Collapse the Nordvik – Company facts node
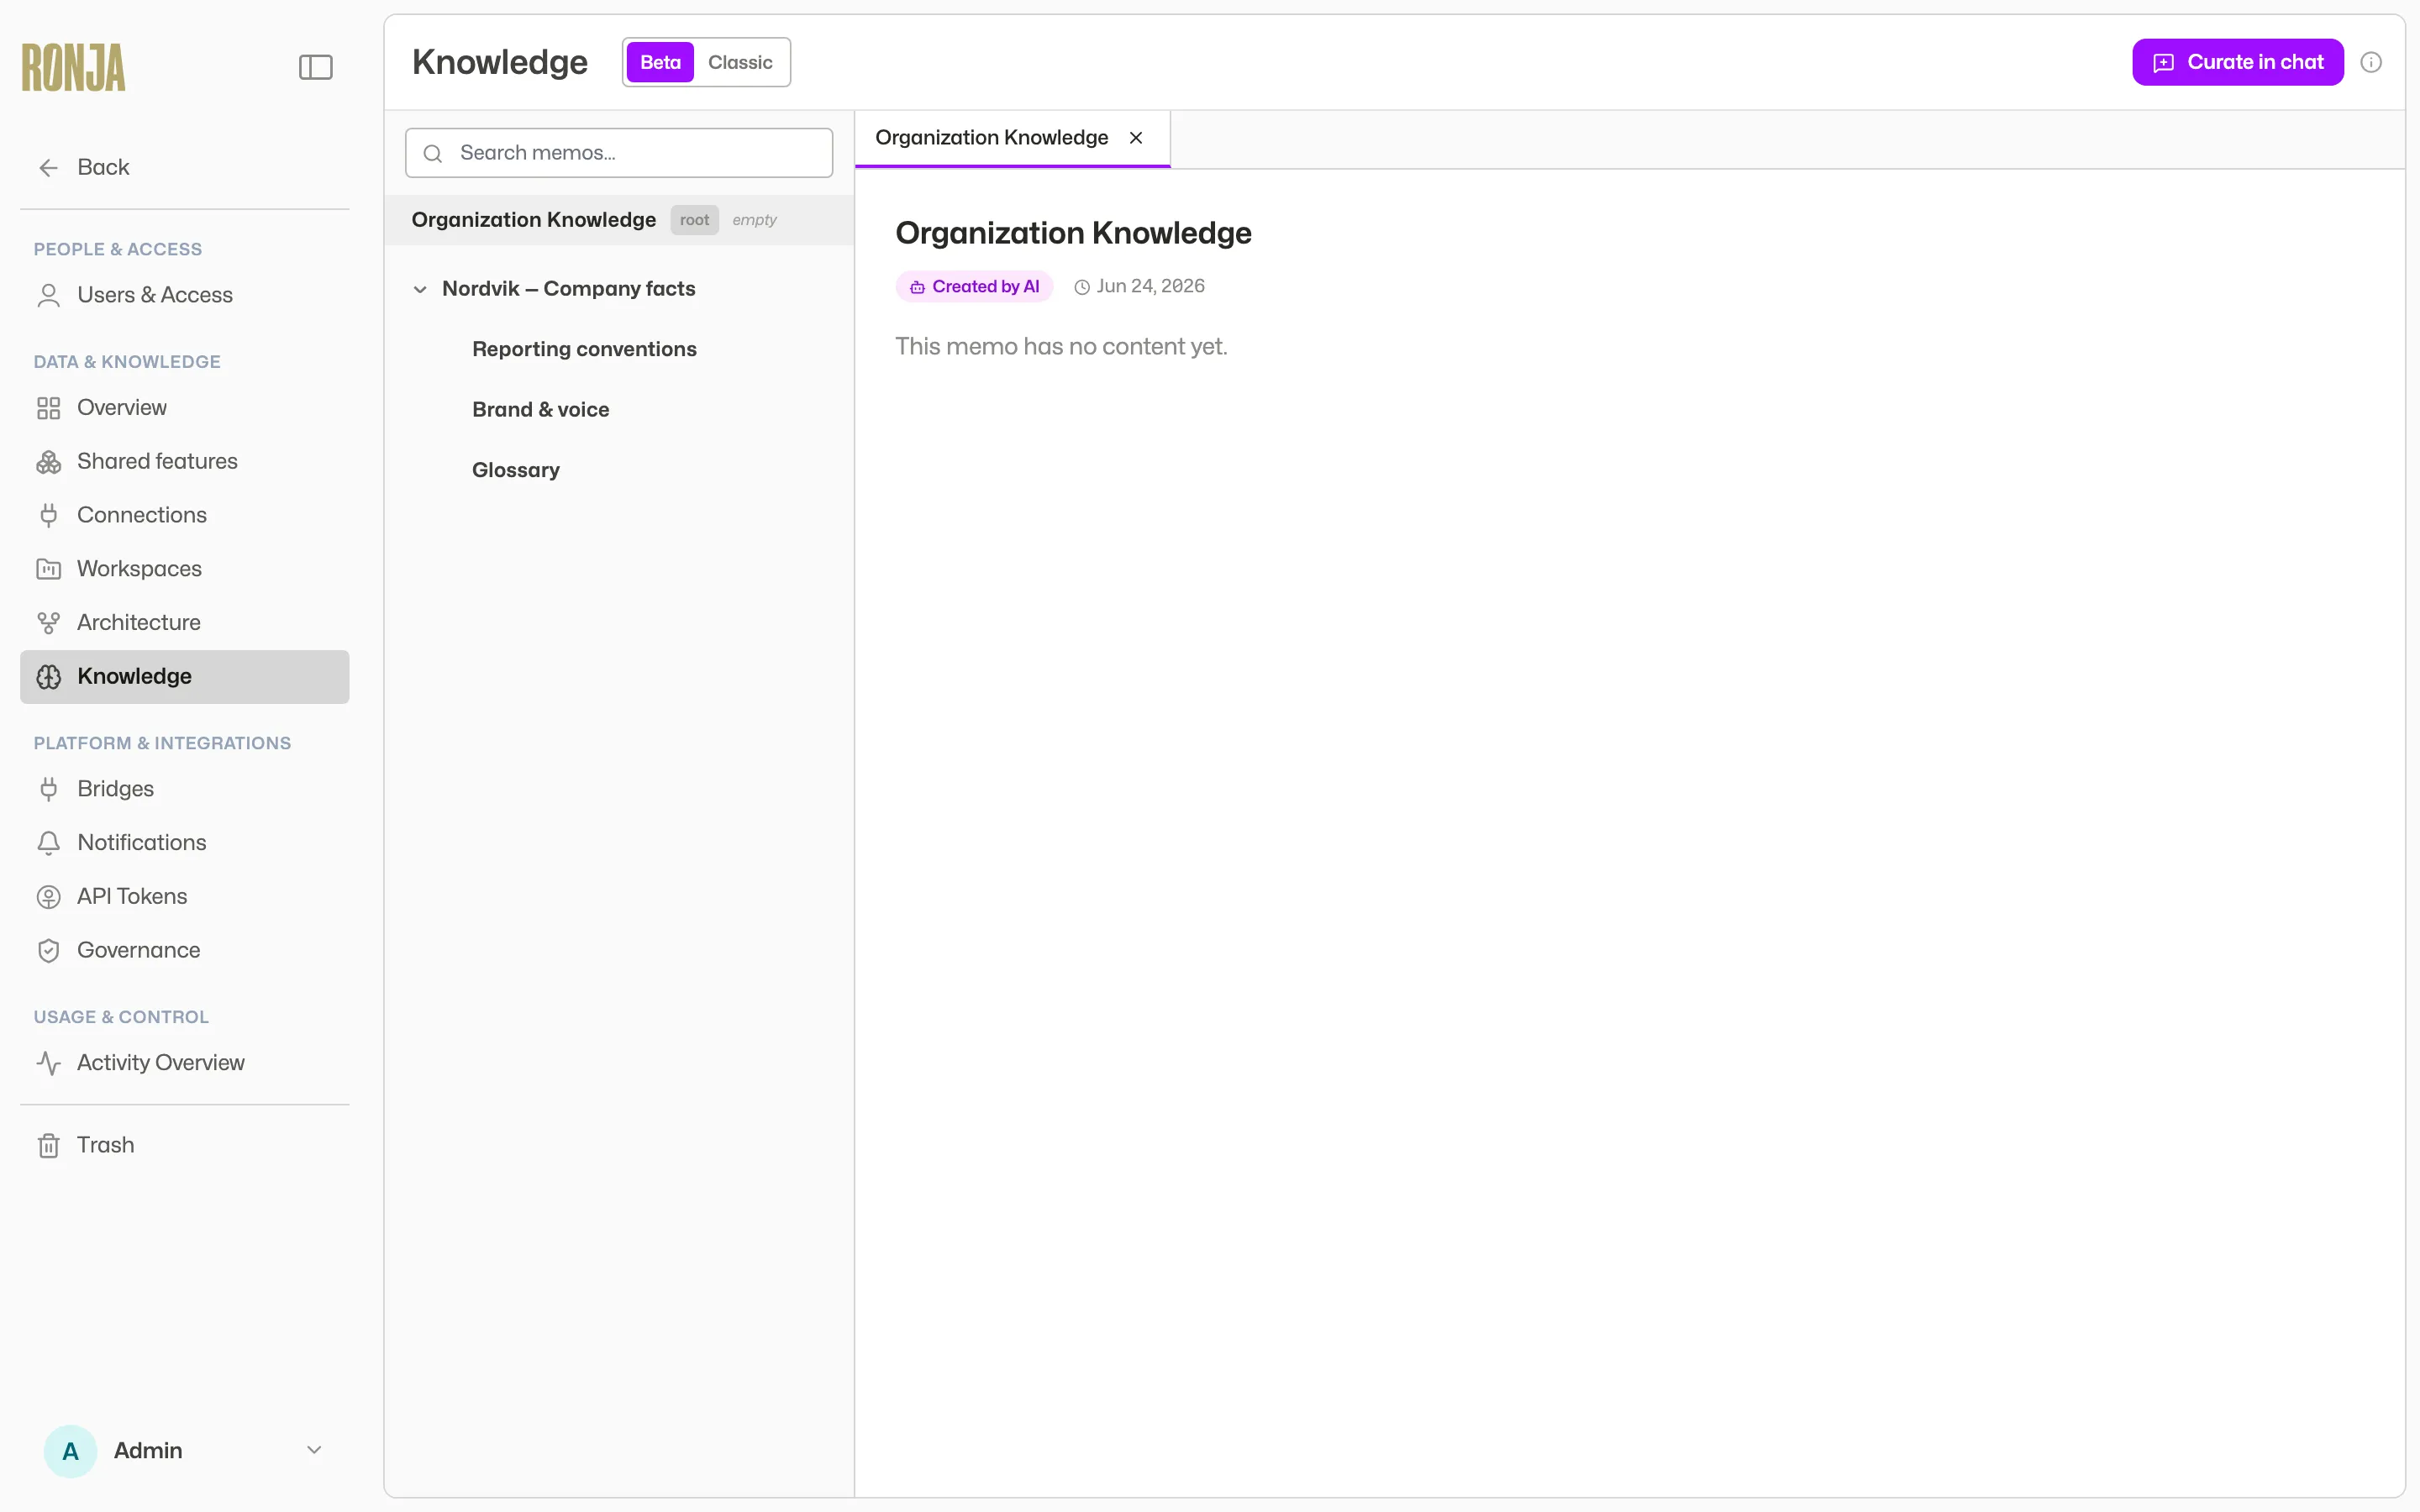 pyautogui.click(x=420, y=289)
